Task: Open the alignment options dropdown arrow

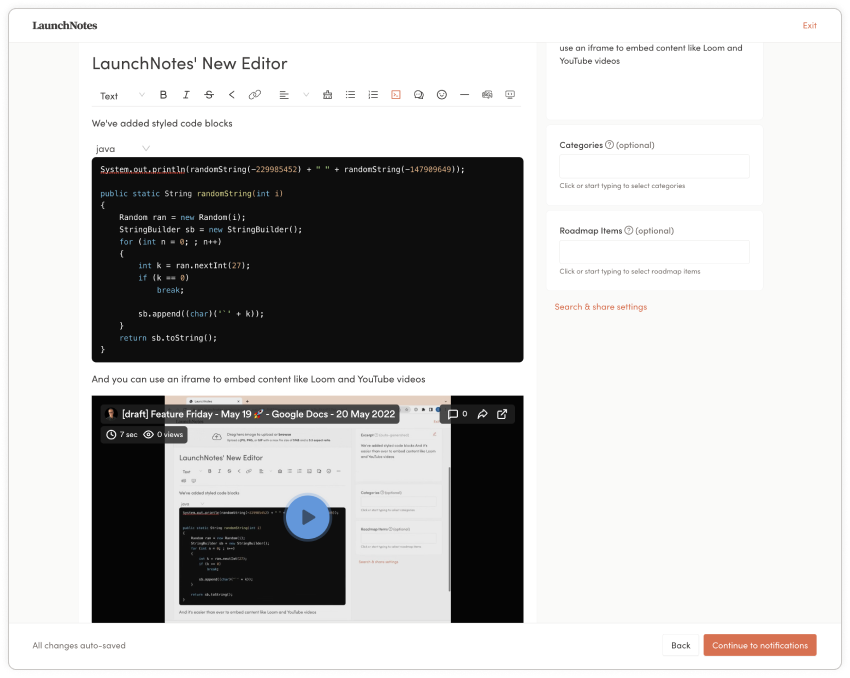Action: pyautogui.click(x=306, y=95)
